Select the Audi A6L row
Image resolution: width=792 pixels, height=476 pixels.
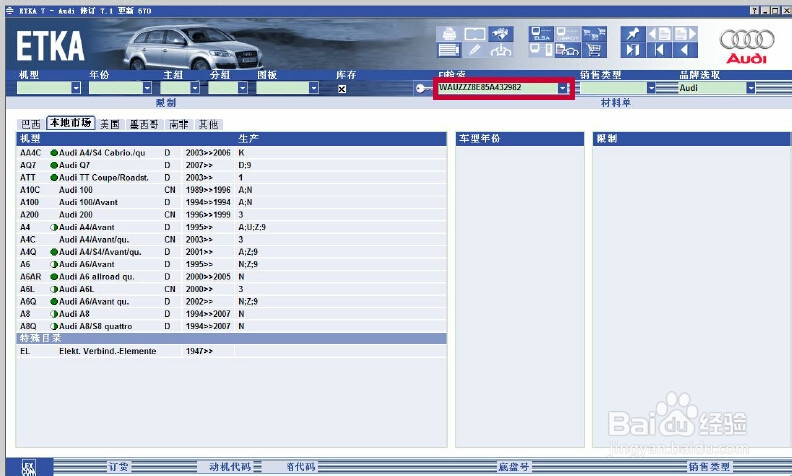click(x=231, y=289)
